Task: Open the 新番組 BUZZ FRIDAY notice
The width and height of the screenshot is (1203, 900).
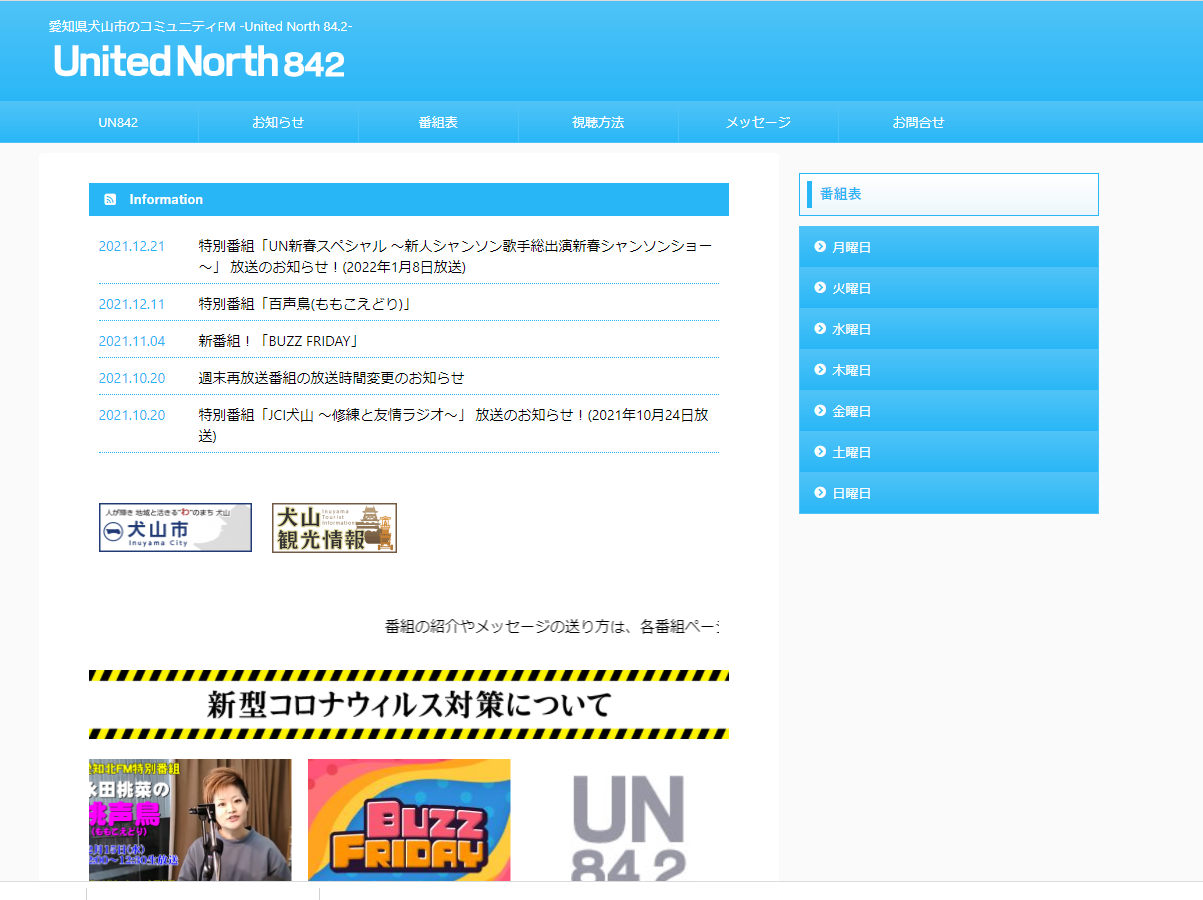Action: 278,341
